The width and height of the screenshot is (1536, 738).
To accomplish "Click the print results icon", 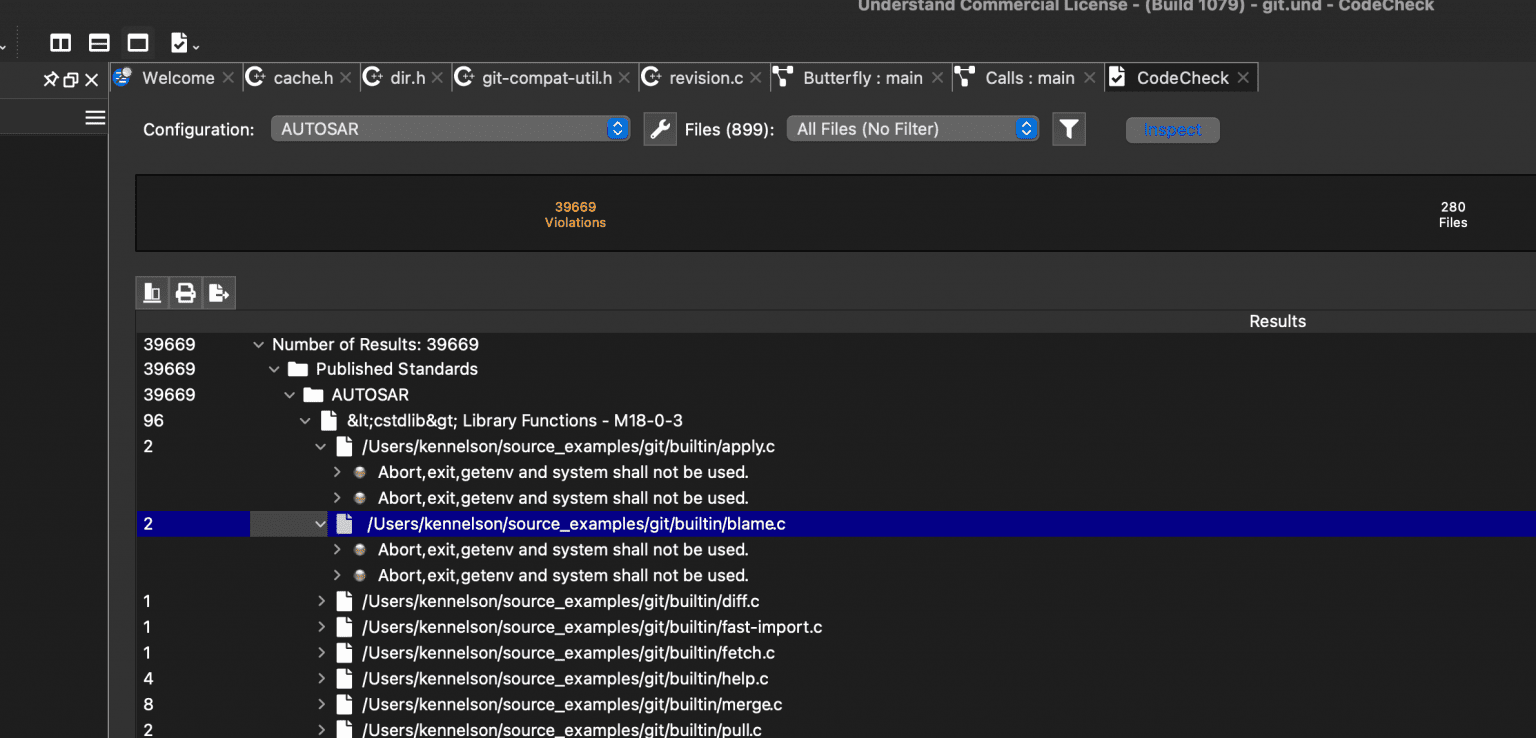I will click(x=185, y=292).
